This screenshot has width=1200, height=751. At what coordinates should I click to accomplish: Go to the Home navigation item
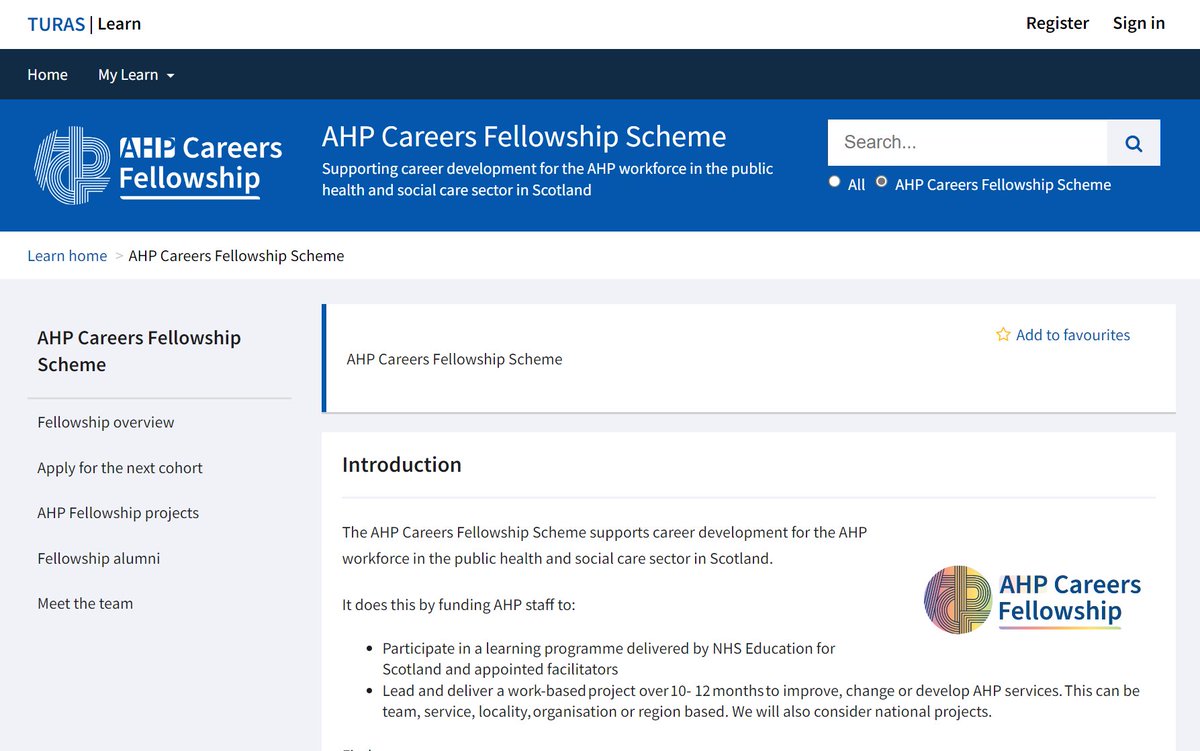(48, 75)
